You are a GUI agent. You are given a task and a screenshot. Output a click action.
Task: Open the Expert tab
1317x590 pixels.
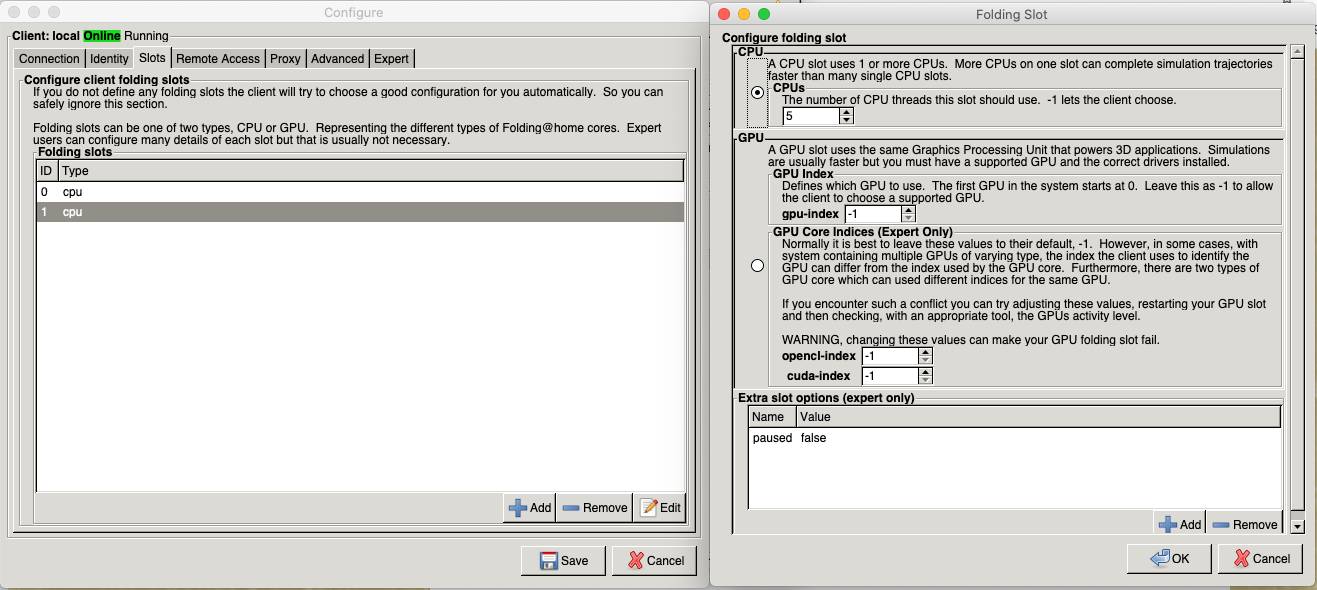(391, 58)
